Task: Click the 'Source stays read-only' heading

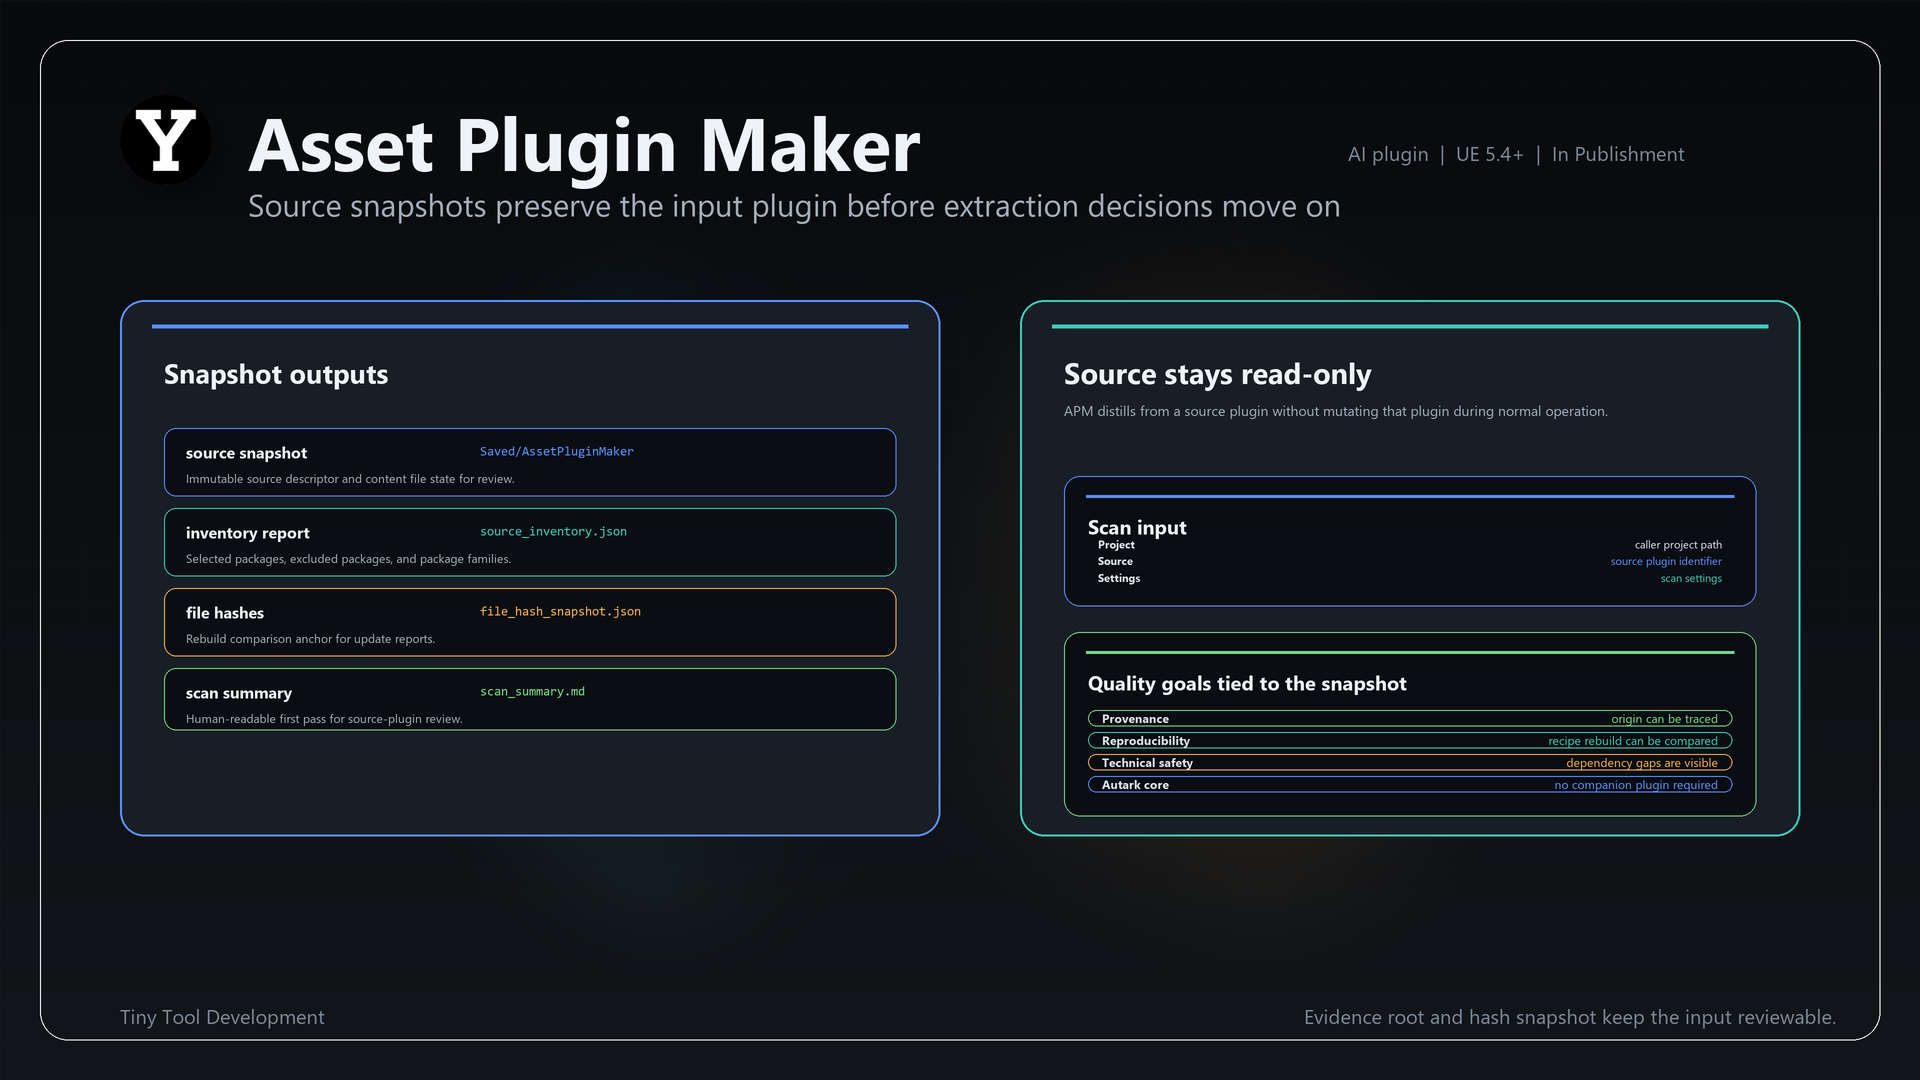Action: click(1217, 374)
